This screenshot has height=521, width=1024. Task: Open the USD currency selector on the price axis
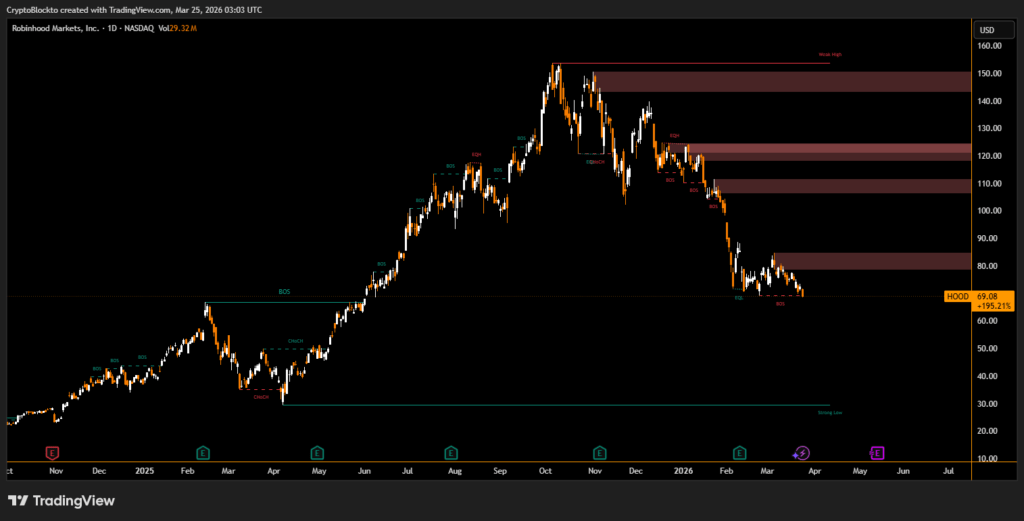tap(987, 30)
